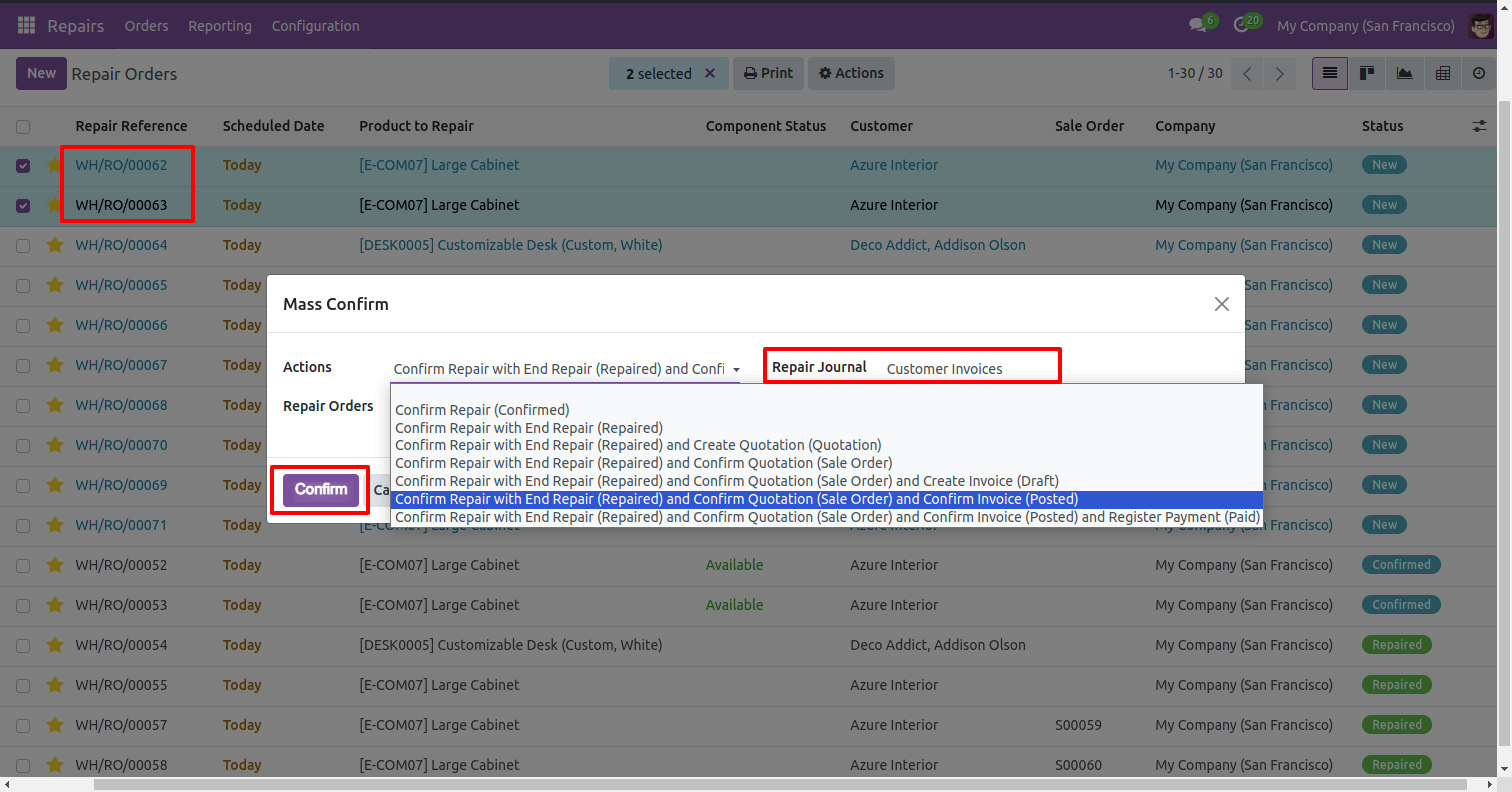The image size is (1512, 792).
Task: Click the Confirmed status badge of WH/RO/00052
Action: [1401, 565]
